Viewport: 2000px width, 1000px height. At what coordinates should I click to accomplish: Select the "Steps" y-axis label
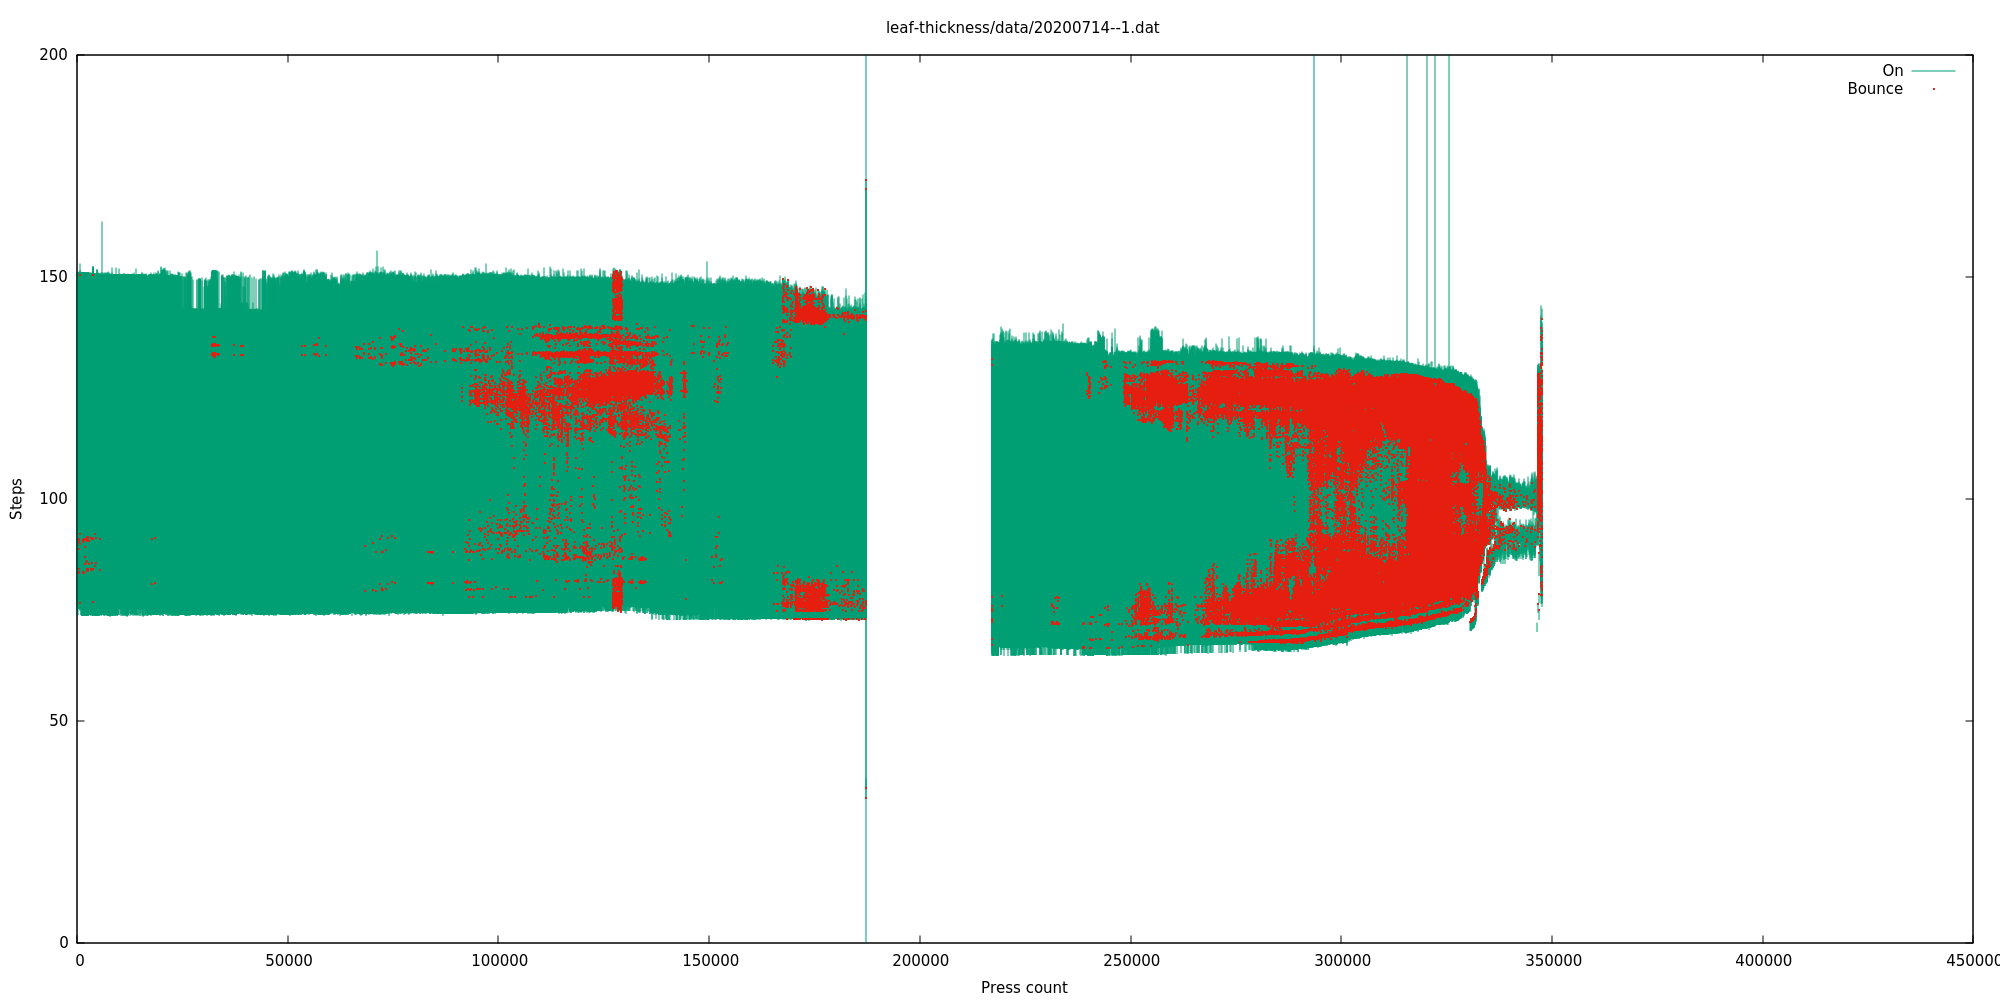coord(16,498)
